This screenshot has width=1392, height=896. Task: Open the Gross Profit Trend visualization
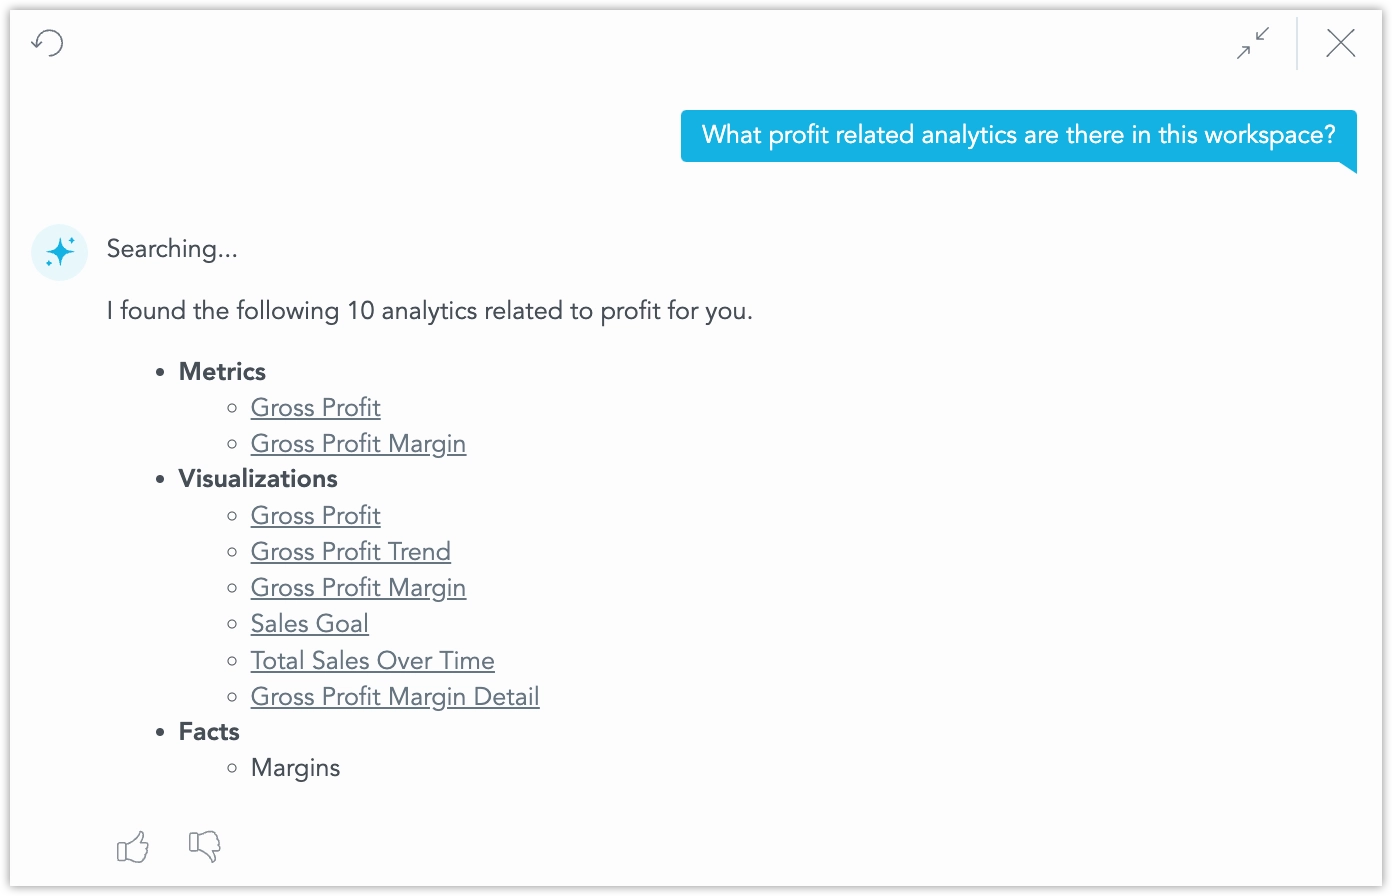350,551
